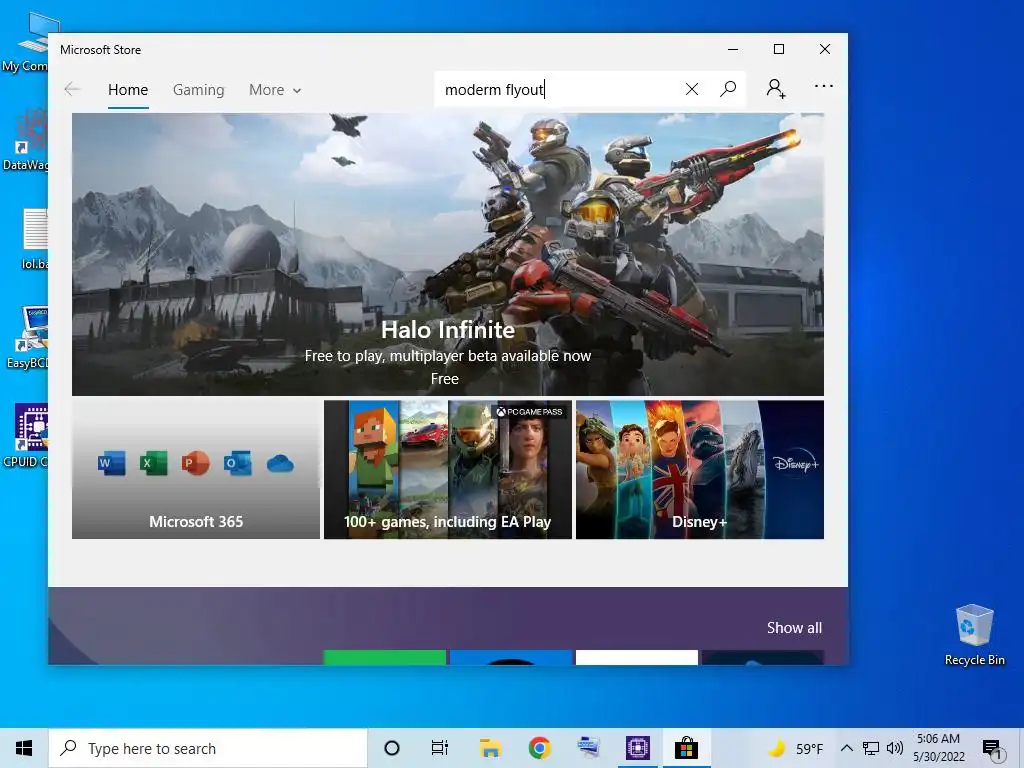
Task: Select the EasyBCD desktop icon
Action: pyautogui.click(x=26, y=337)
